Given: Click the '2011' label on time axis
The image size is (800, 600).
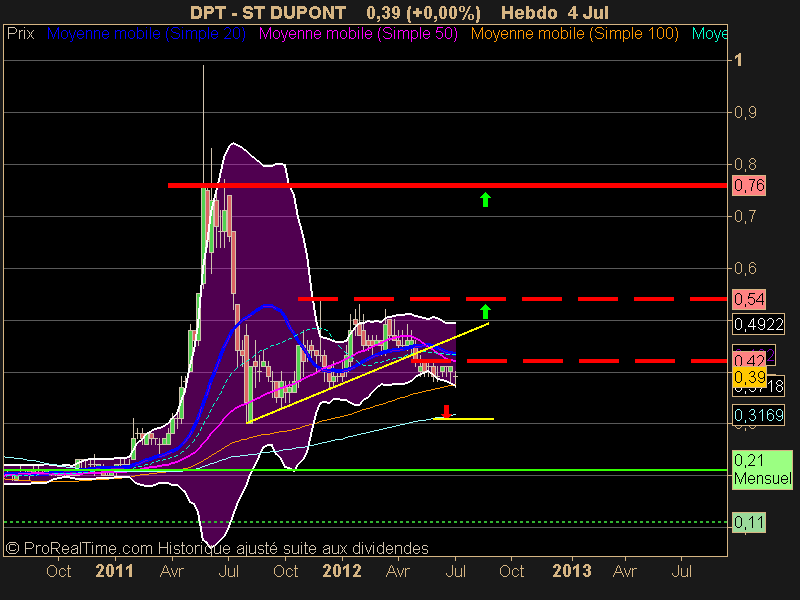Looking at the screenshot, I should point(114,571).
